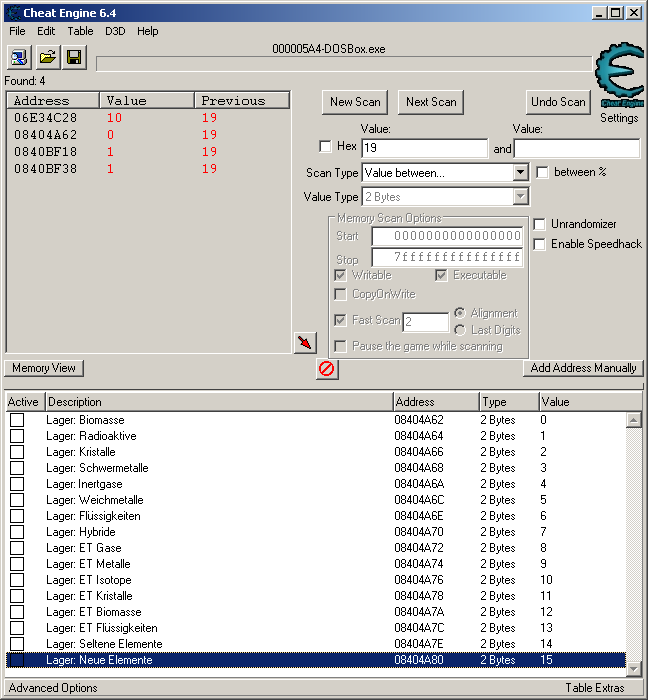The width and height of the screenshot is (648, 700).
Task: Save the cheat table floppy icon
Action: 74,57
